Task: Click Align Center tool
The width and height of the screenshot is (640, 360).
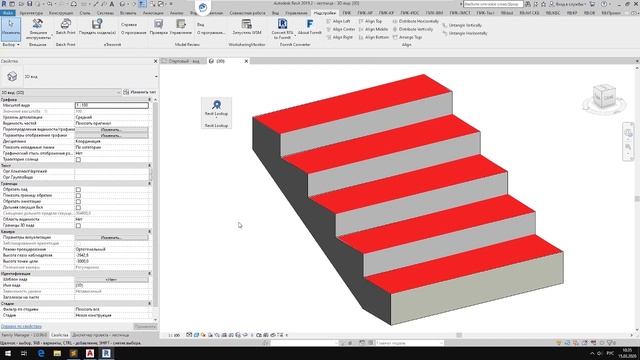Action: [341, 29]
